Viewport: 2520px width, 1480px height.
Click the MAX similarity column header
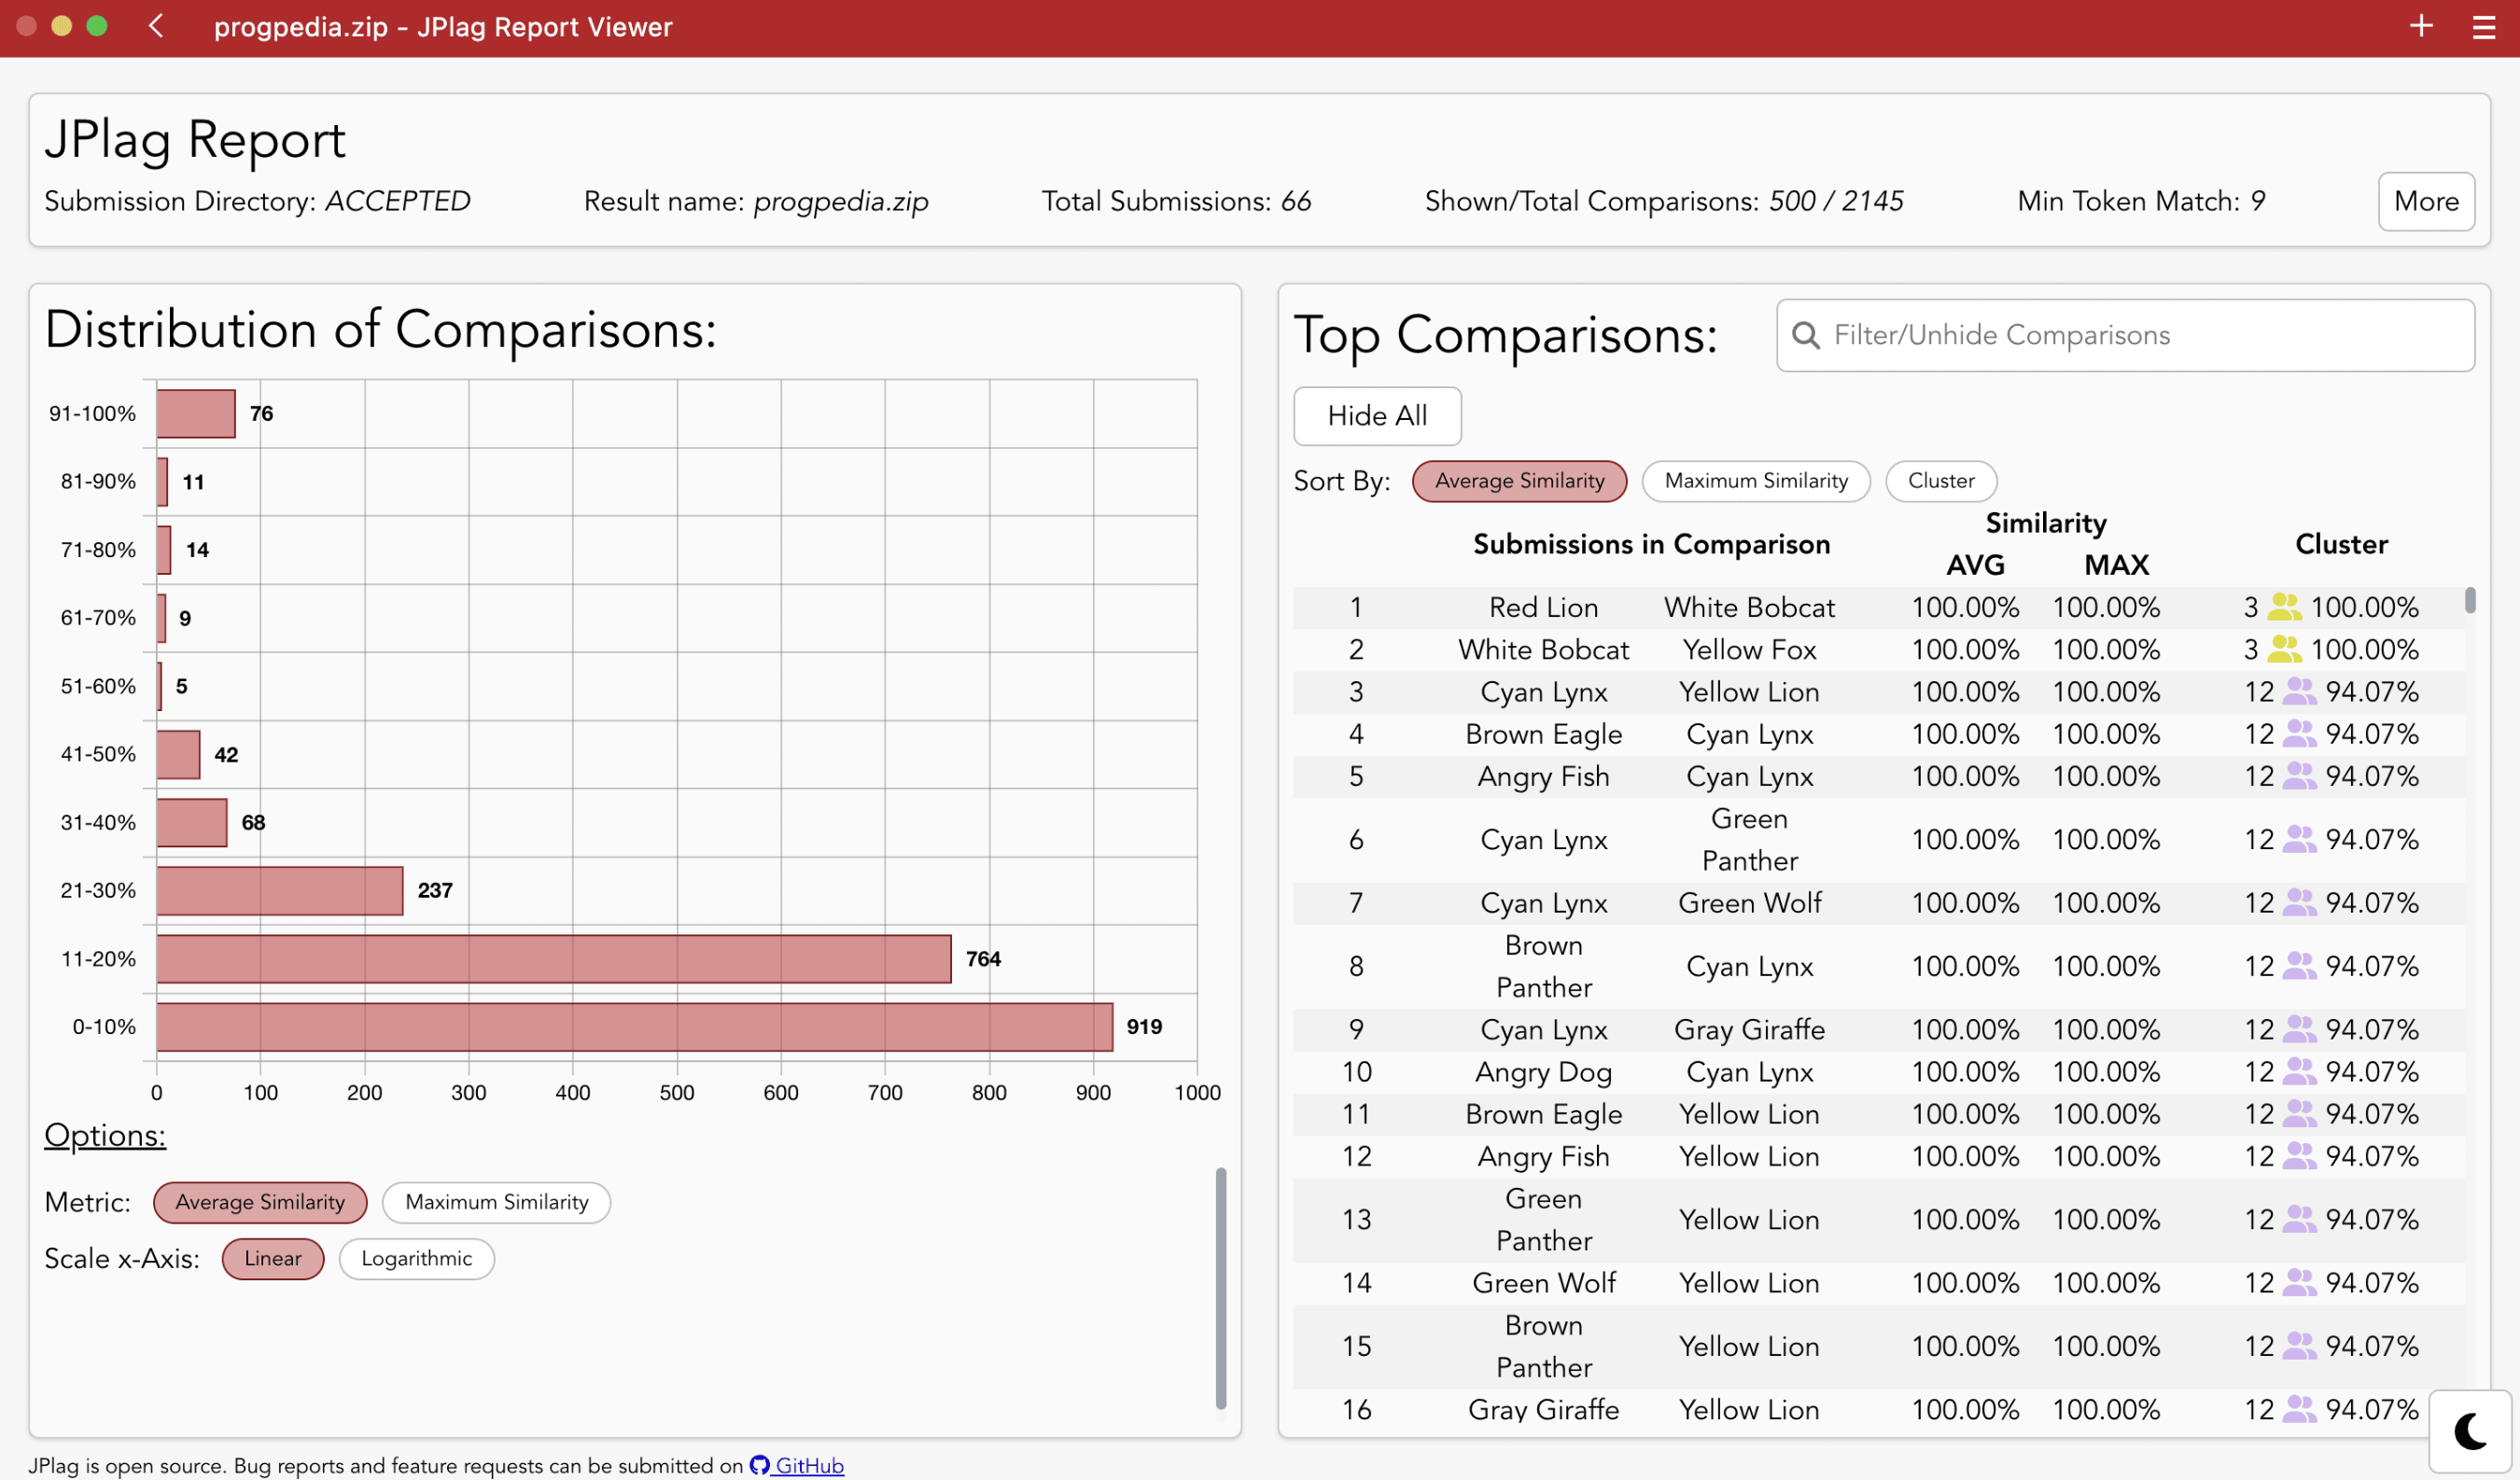coord(2116,565)
